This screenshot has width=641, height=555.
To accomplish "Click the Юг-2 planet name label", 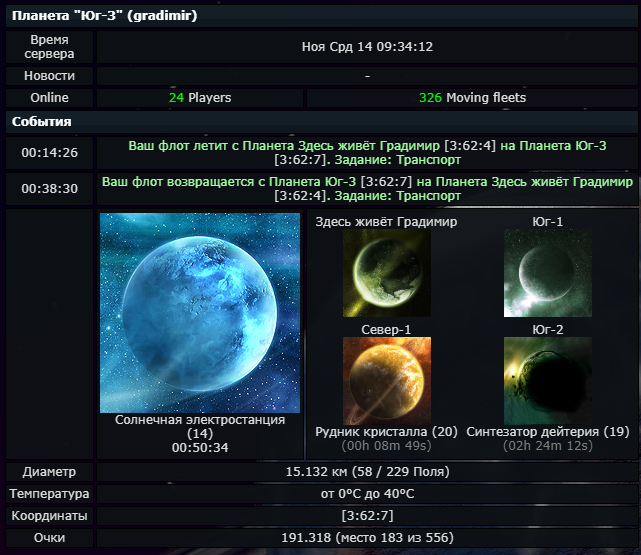I will tap(547, 329).
